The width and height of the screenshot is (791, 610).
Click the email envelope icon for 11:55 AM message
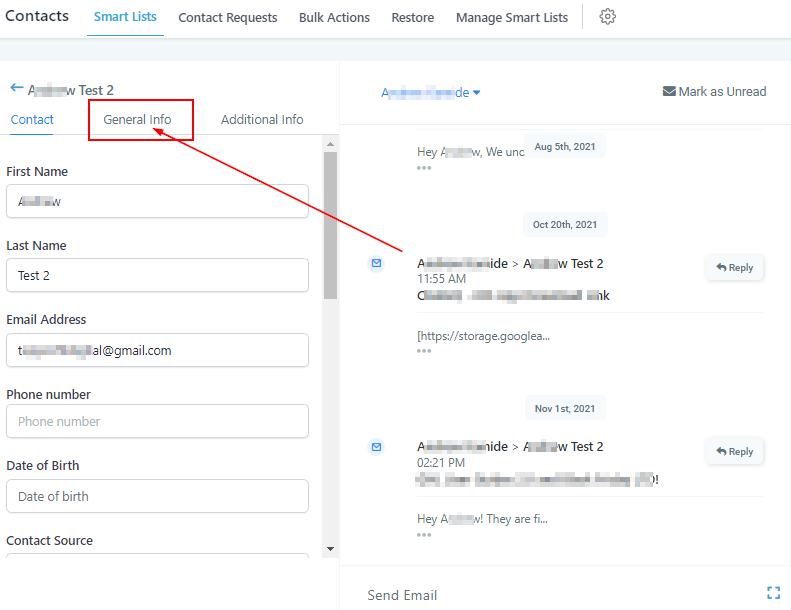pos(376,263)
